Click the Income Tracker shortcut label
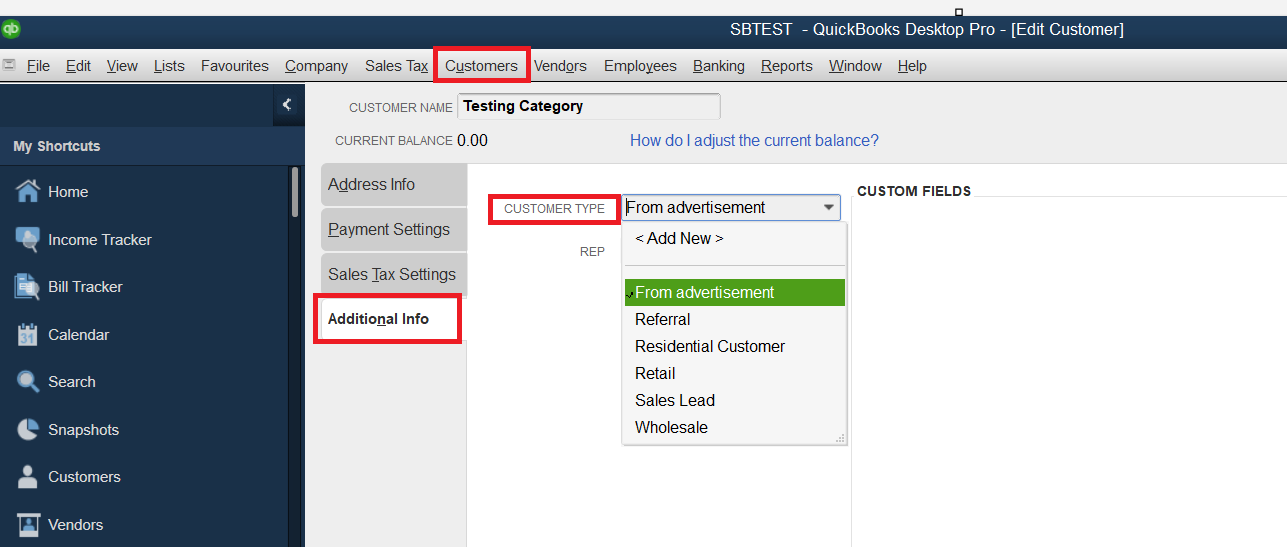Viewport: 1287px width, 547px height. click(100, 240)
